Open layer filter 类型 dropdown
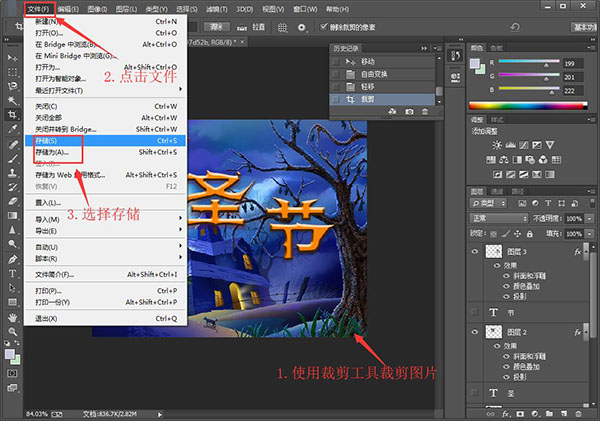This screenshot has height=421, width=600. [x=488, y=203]
